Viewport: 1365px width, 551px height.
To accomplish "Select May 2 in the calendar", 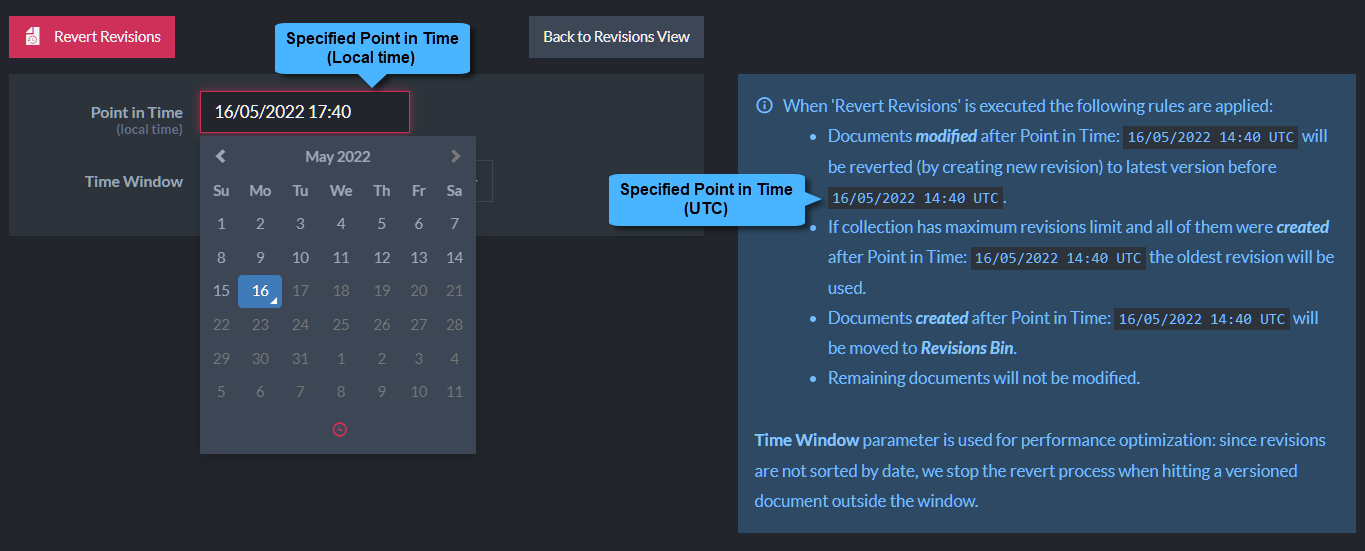I will pos(260,224).
